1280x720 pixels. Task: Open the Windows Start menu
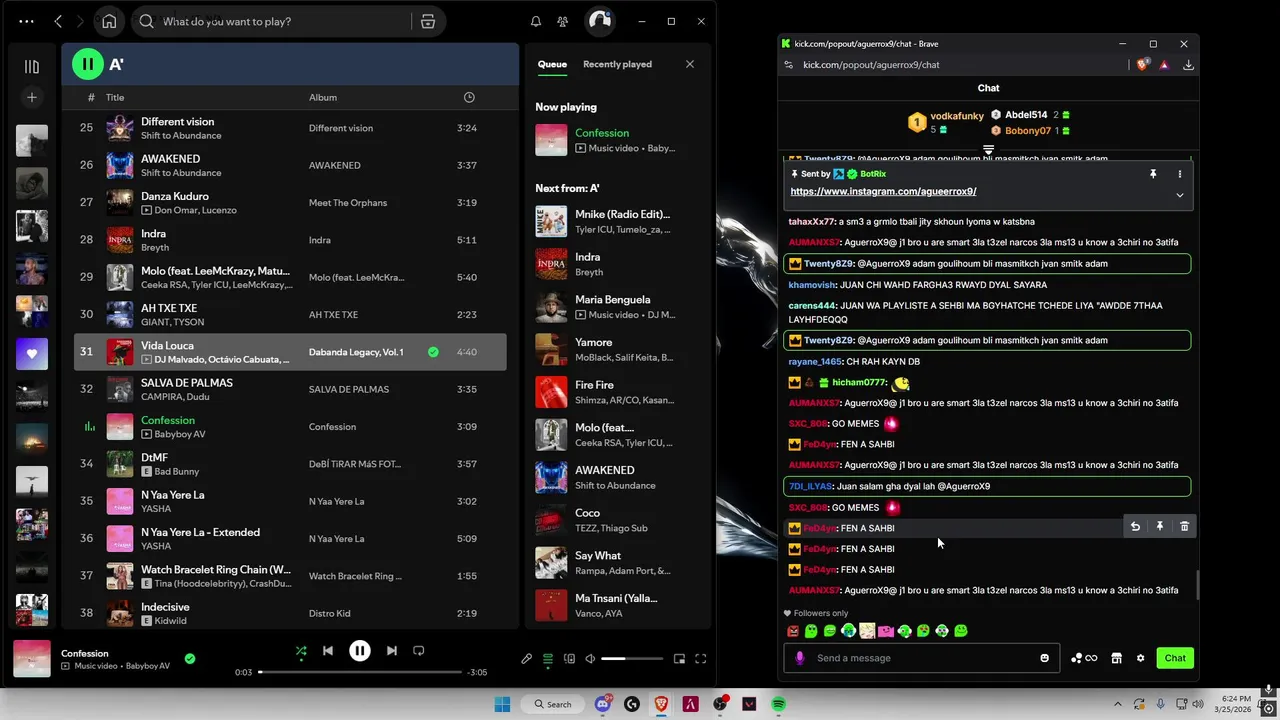501,704
